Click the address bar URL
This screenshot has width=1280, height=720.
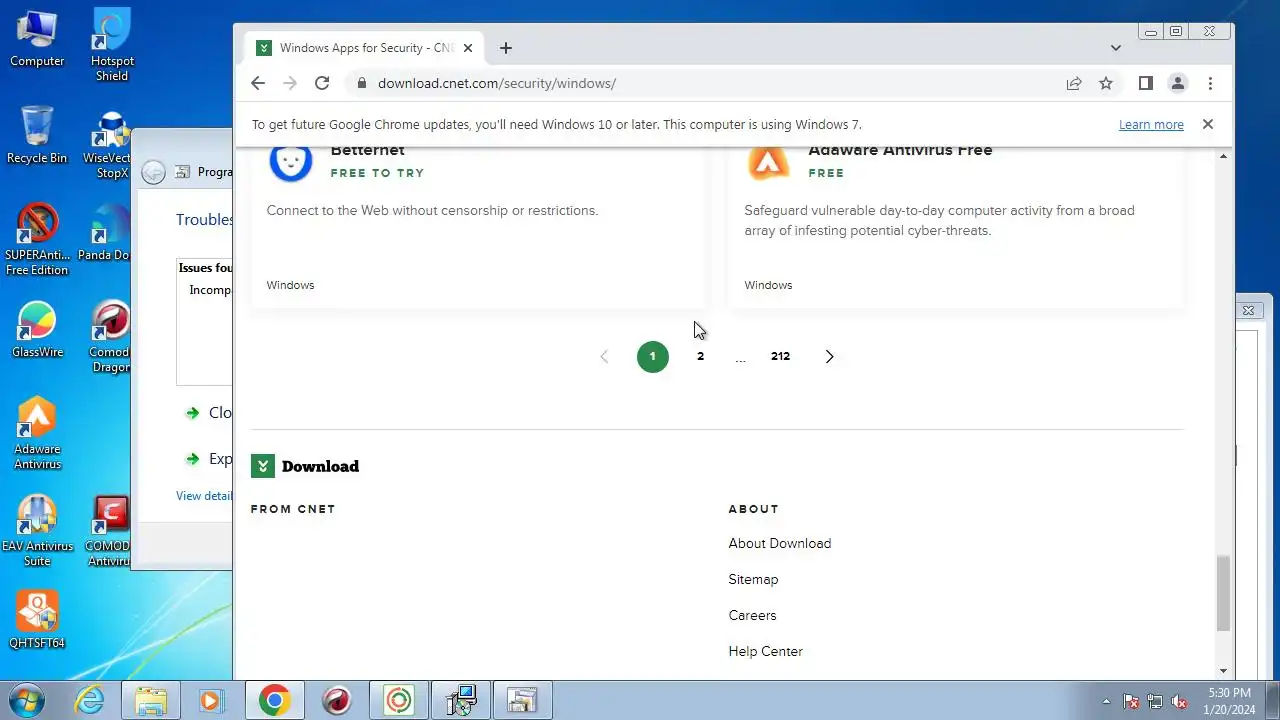496,83
